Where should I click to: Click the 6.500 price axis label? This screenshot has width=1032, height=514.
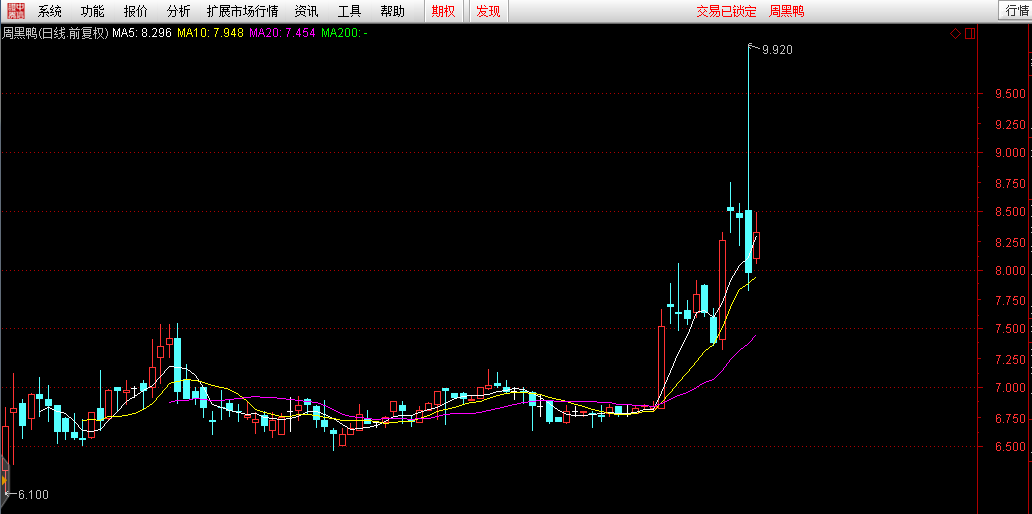click(1010, 447)
